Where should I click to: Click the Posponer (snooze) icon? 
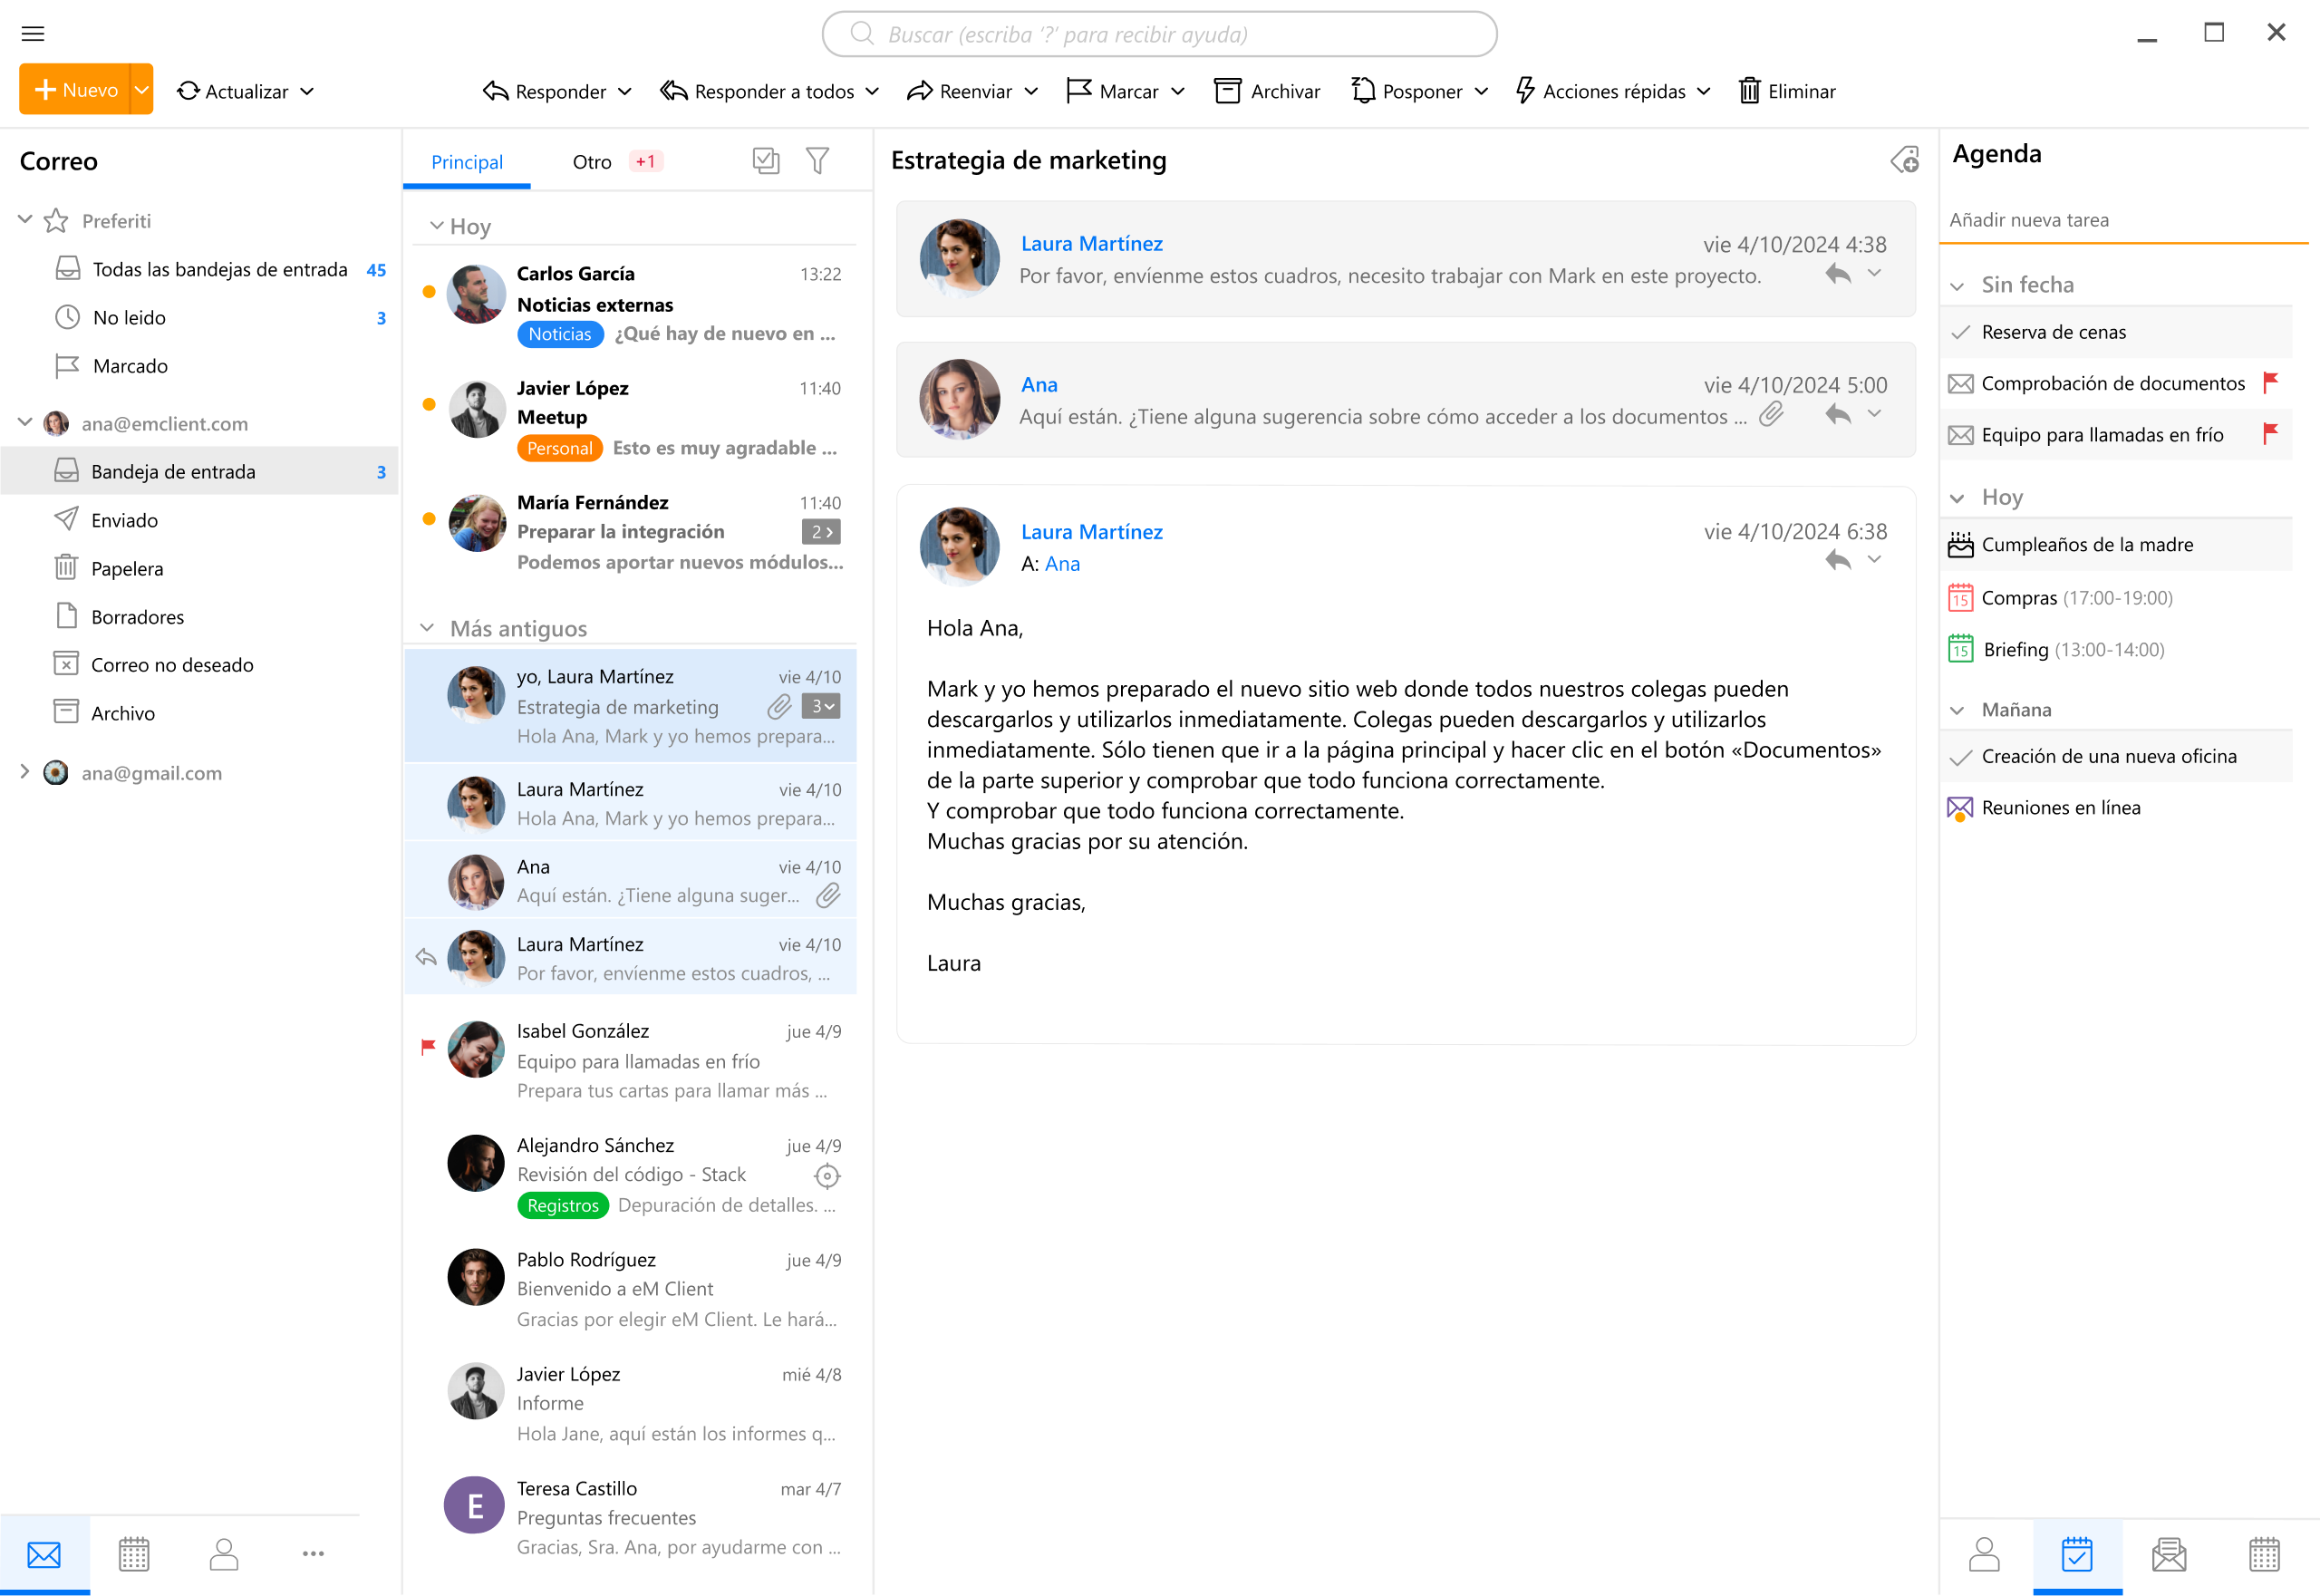tap(1361, 90)
